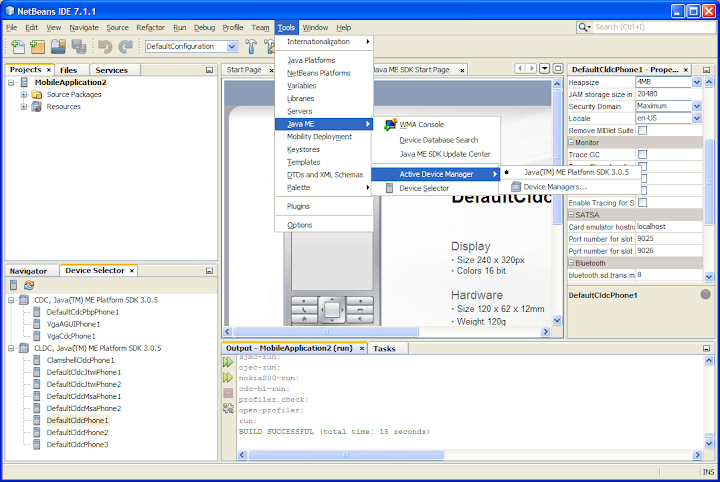Choose Java Platforms from Tools menu

tap(324, 60)
